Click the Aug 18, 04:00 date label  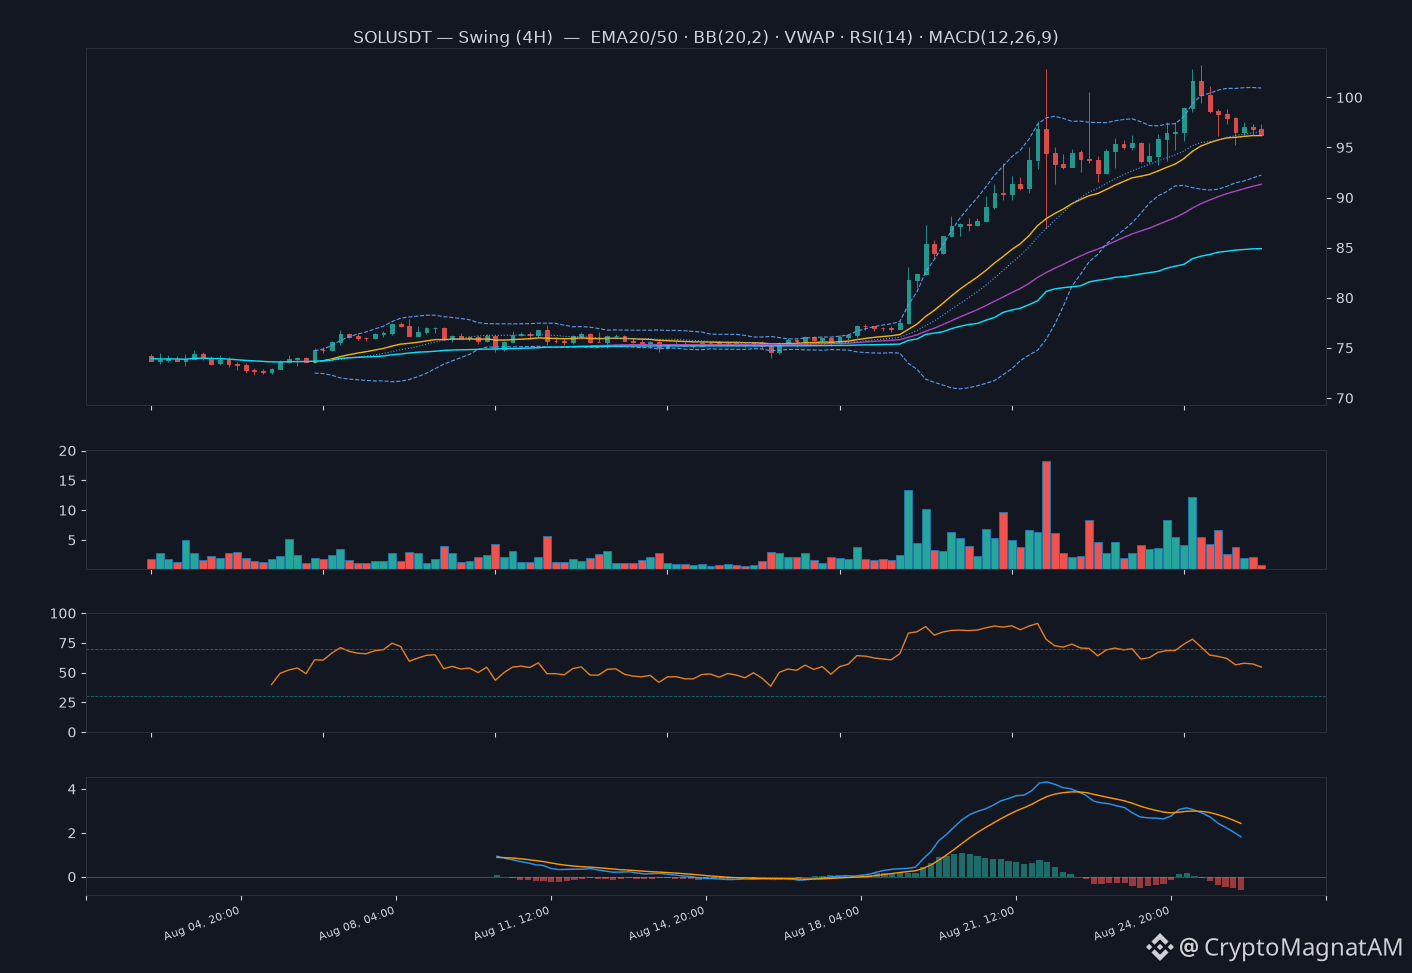coord(822,923)
